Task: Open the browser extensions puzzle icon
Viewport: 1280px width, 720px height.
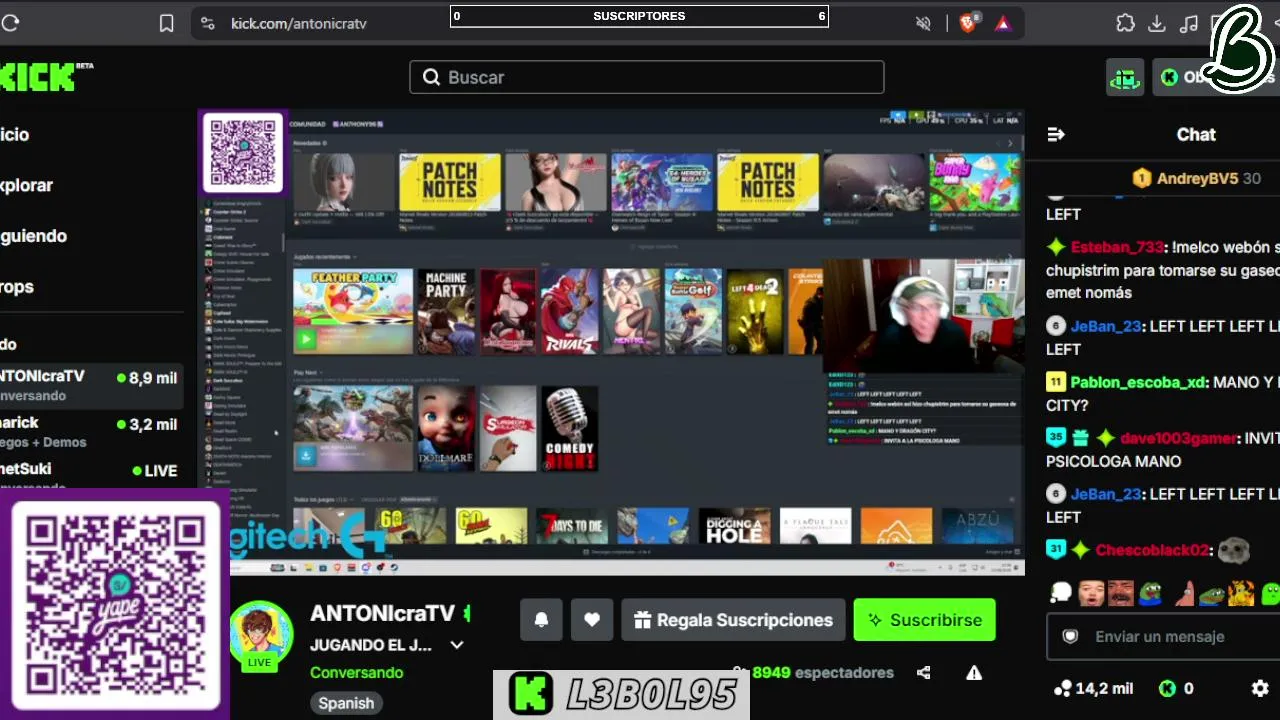Action: [x=1125, y=23]
